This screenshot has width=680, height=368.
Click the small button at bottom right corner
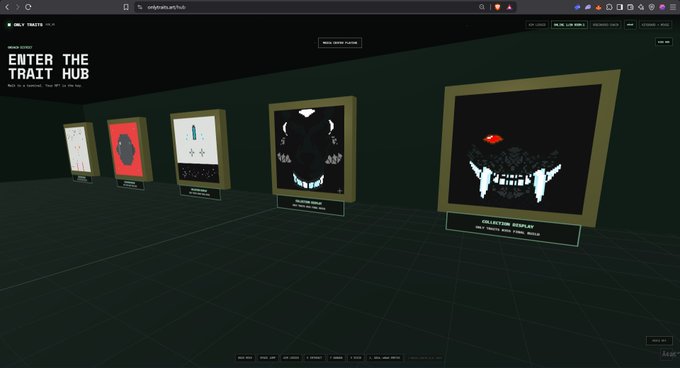pos(659,341)
